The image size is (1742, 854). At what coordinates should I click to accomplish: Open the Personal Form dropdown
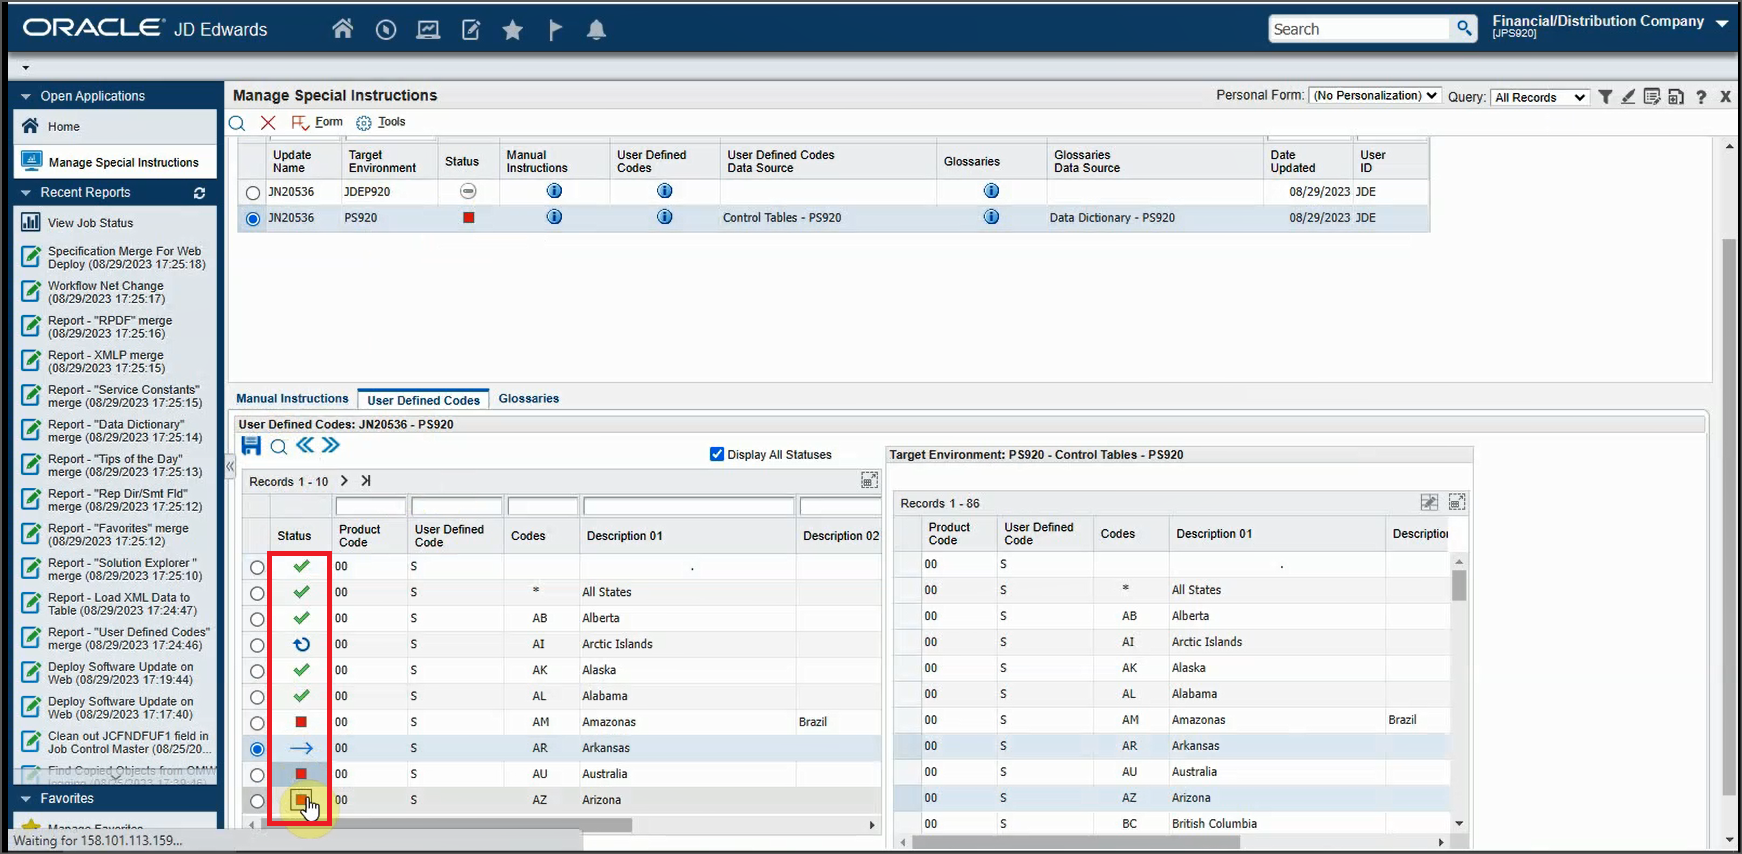(1375, 96)
